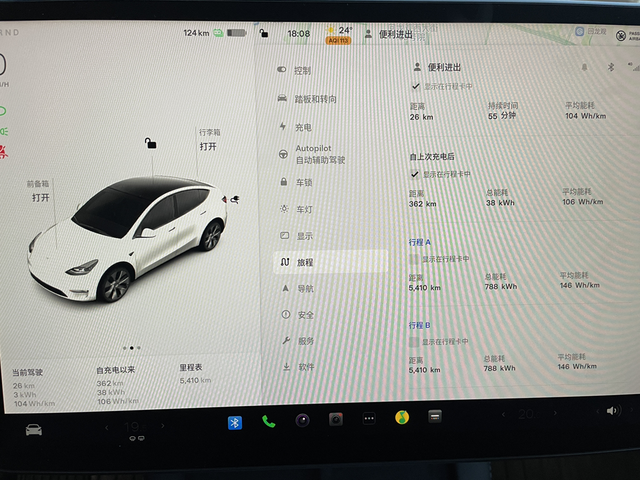
Task: Open the 便利进出 profile in status bar
Action: (389, 34)
